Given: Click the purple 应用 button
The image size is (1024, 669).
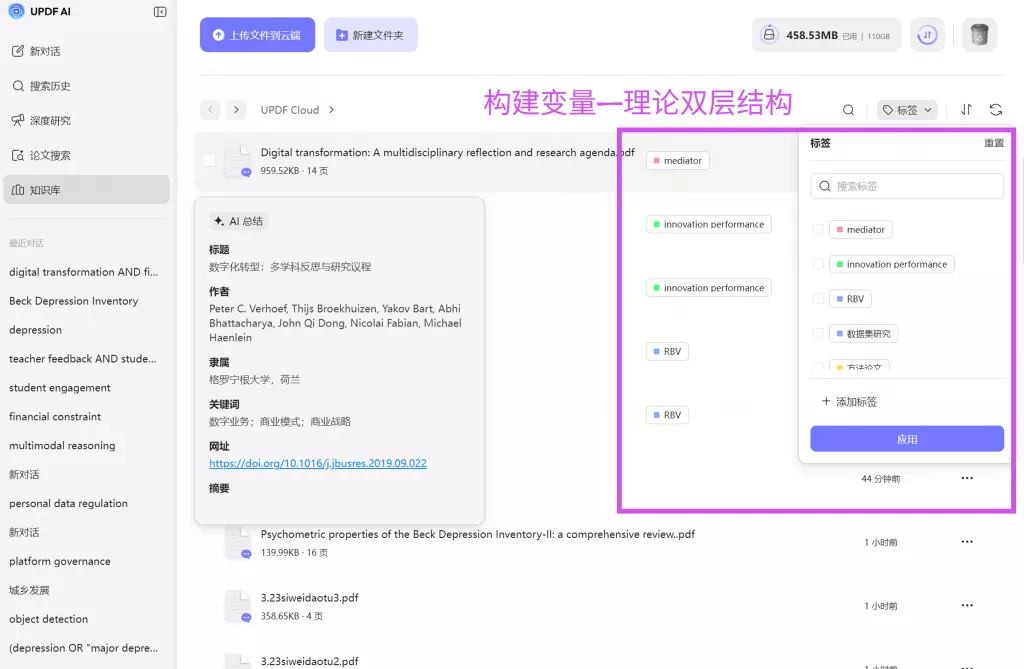Looking at the screenshot, I should point(906,439).
